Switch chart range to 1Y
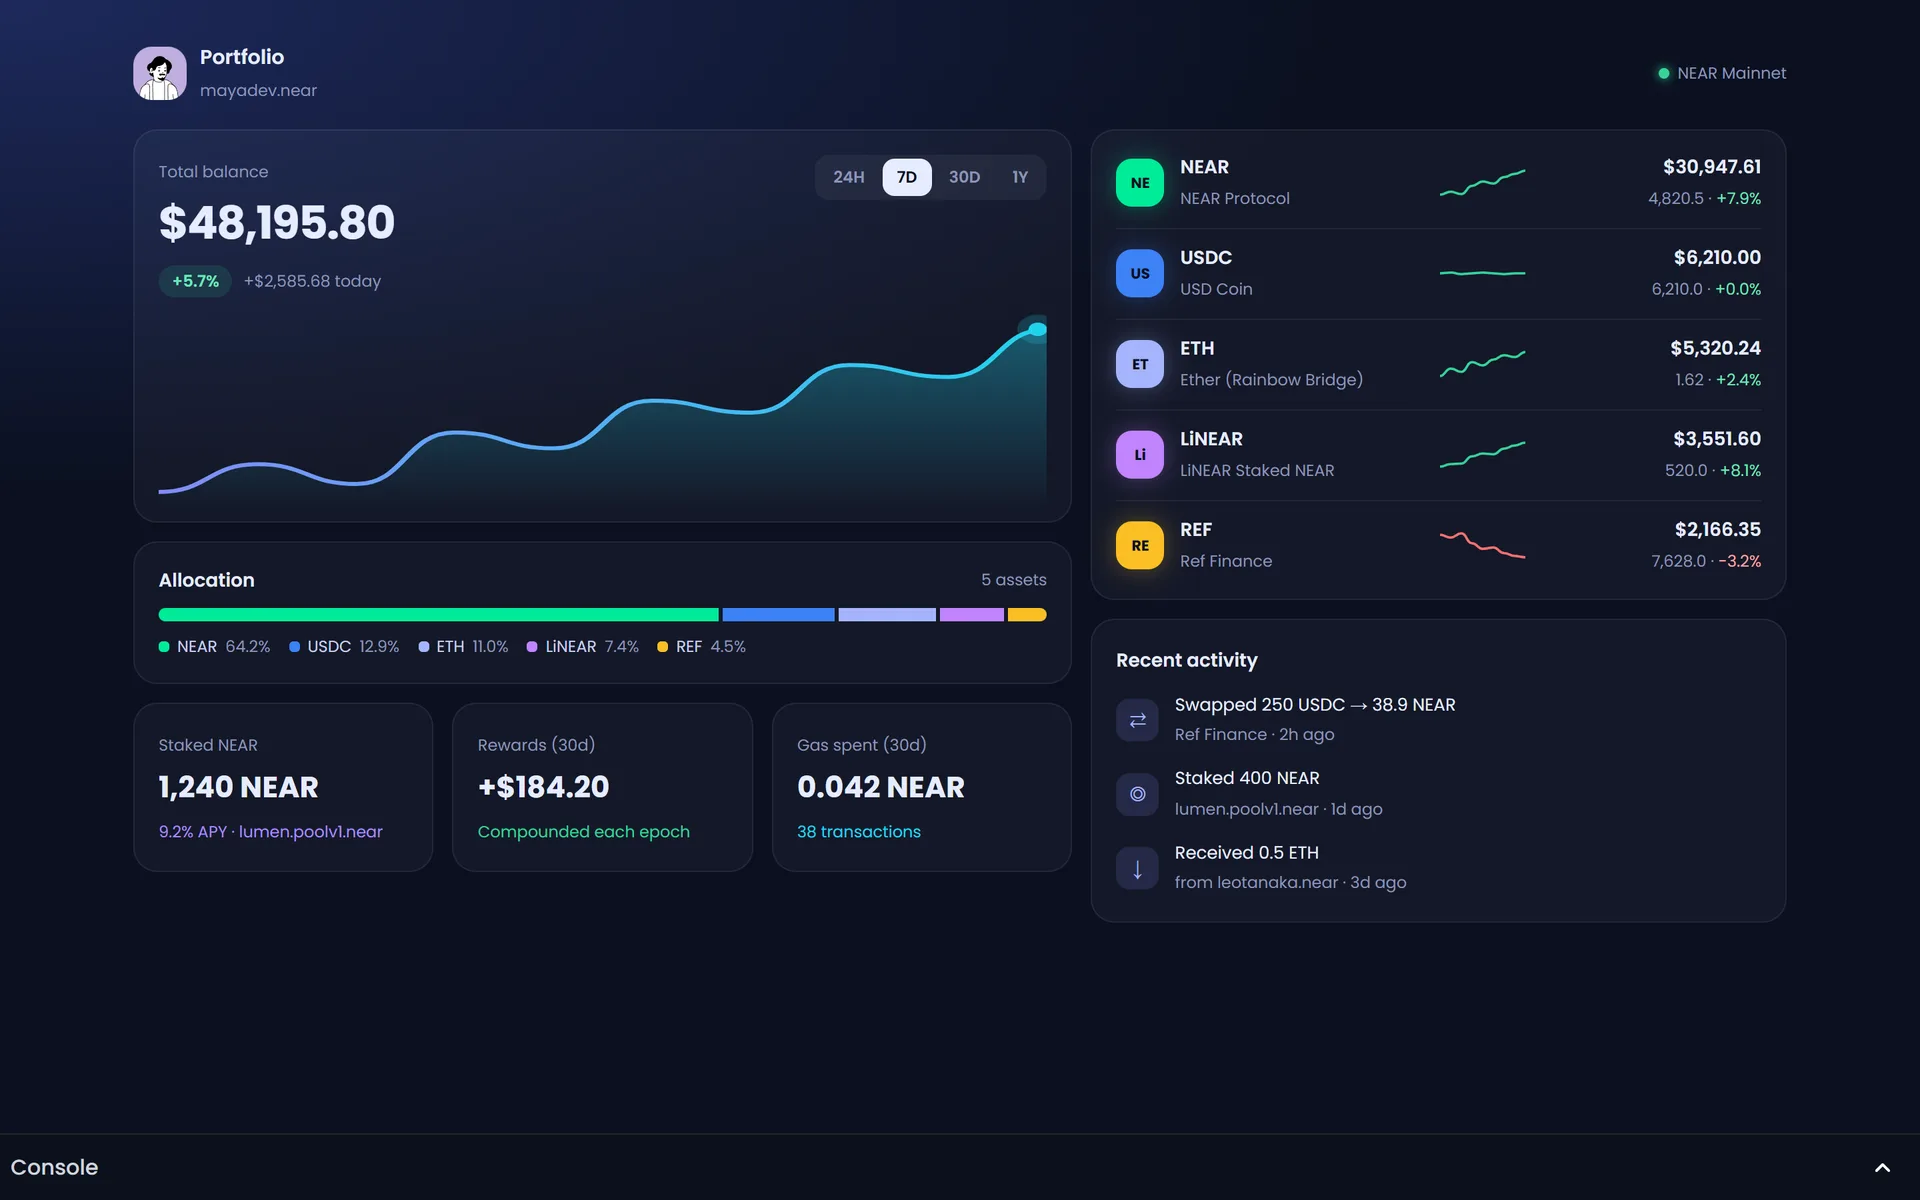This screenshot has width=1920, height=1200. 1020,177
